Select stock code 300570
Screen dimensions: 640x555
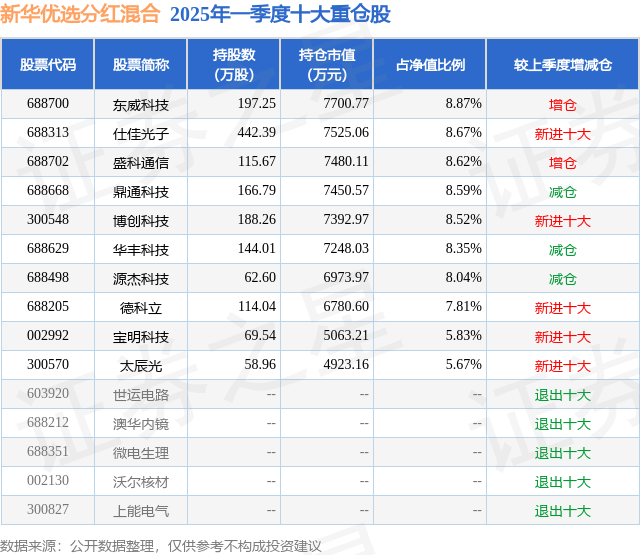(x=48, y=364)
